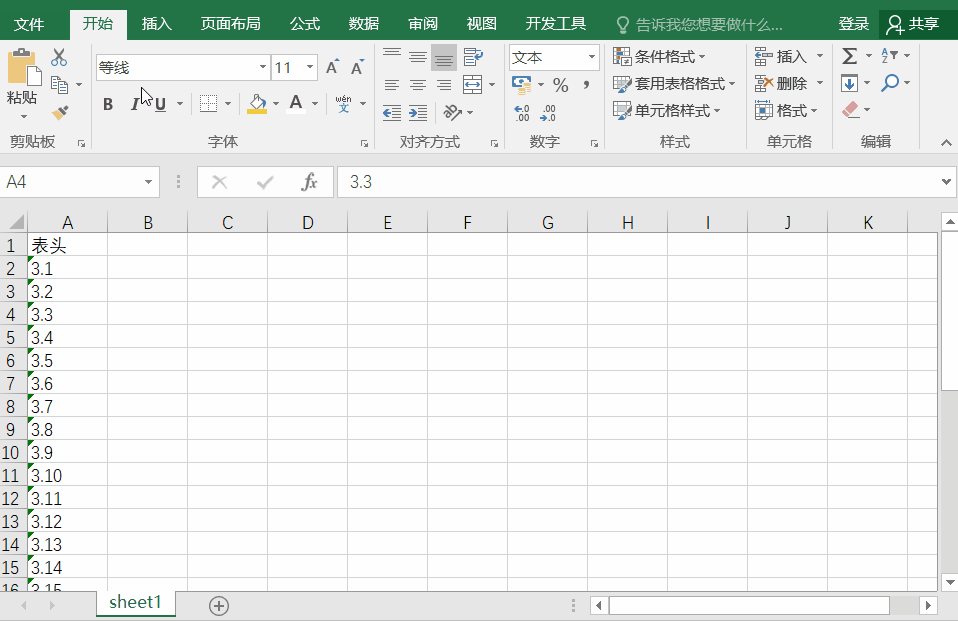The height and width of the screenshot is (621, 958).
Task: Open the 文件 tab
Action: click(29, 24)
